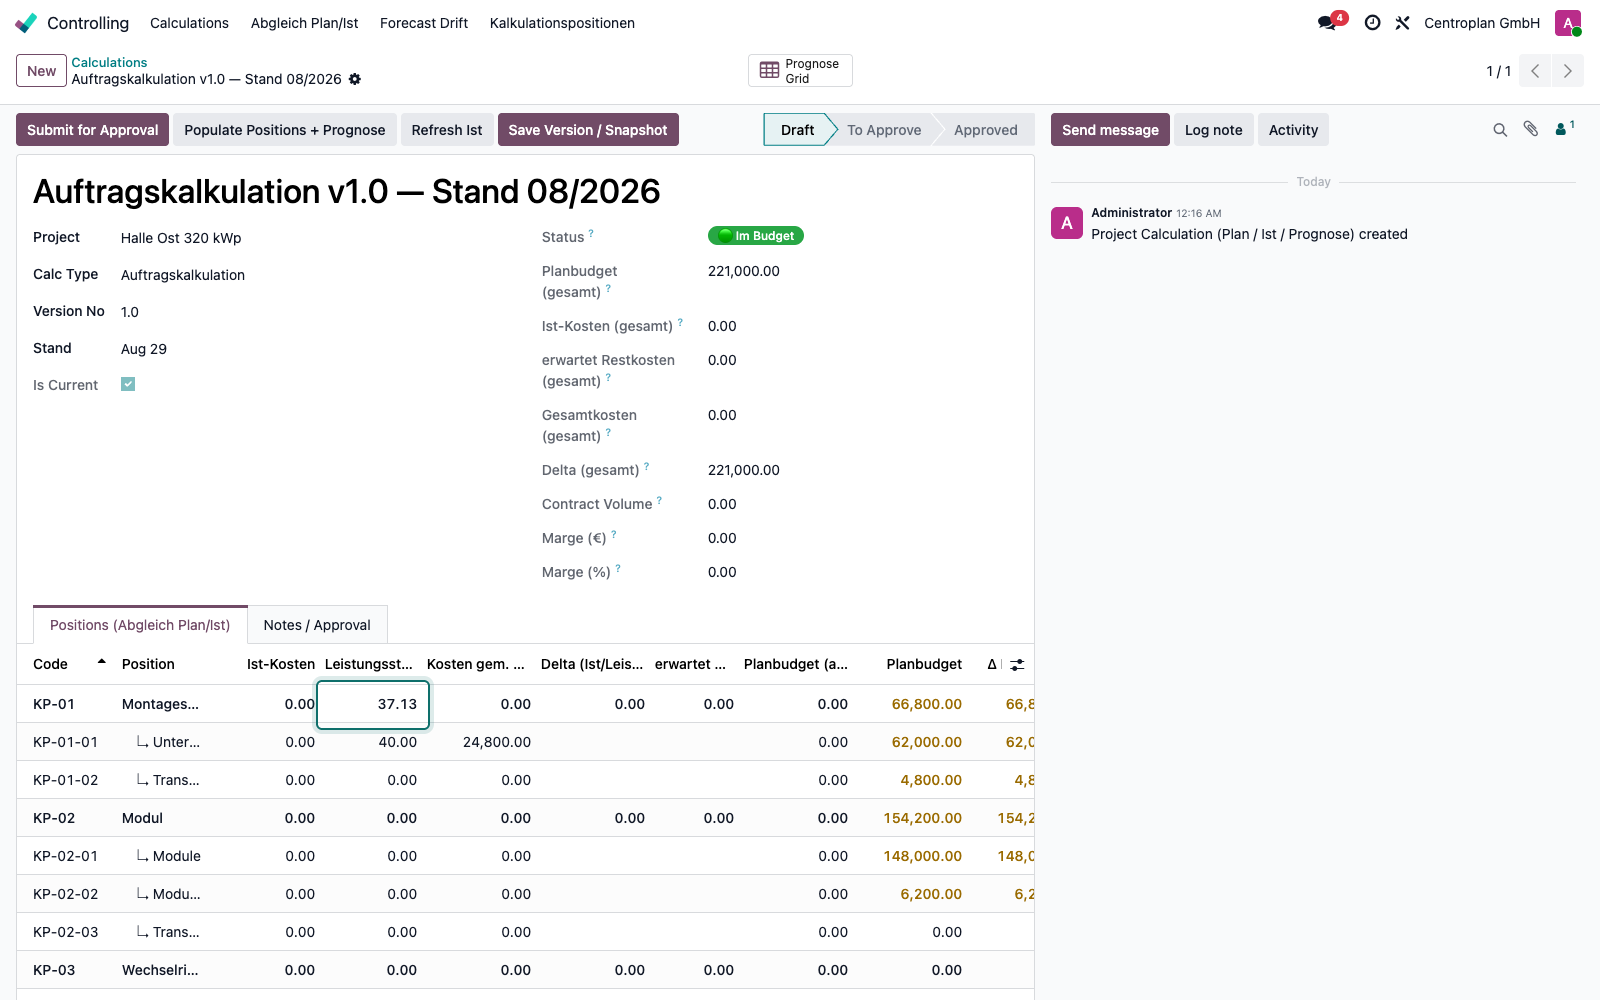The height and width of the screenshot is (1000, 1600).
Task: Click the gear icon beside the record title
Action: [355, 79]
